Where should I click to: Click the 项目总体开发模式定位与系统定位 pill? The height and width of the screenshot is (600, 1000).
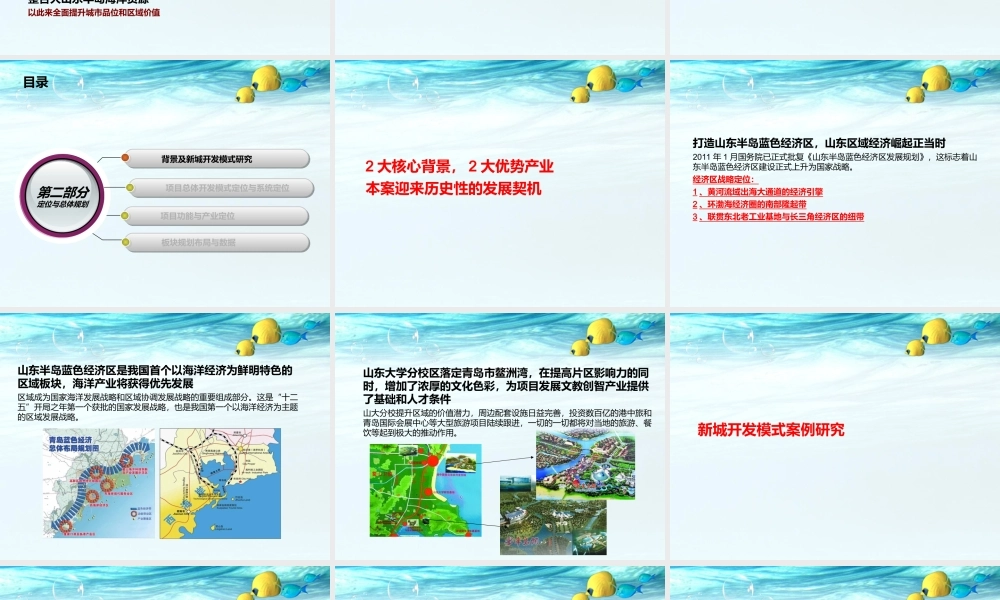click(x=221, y=188)
